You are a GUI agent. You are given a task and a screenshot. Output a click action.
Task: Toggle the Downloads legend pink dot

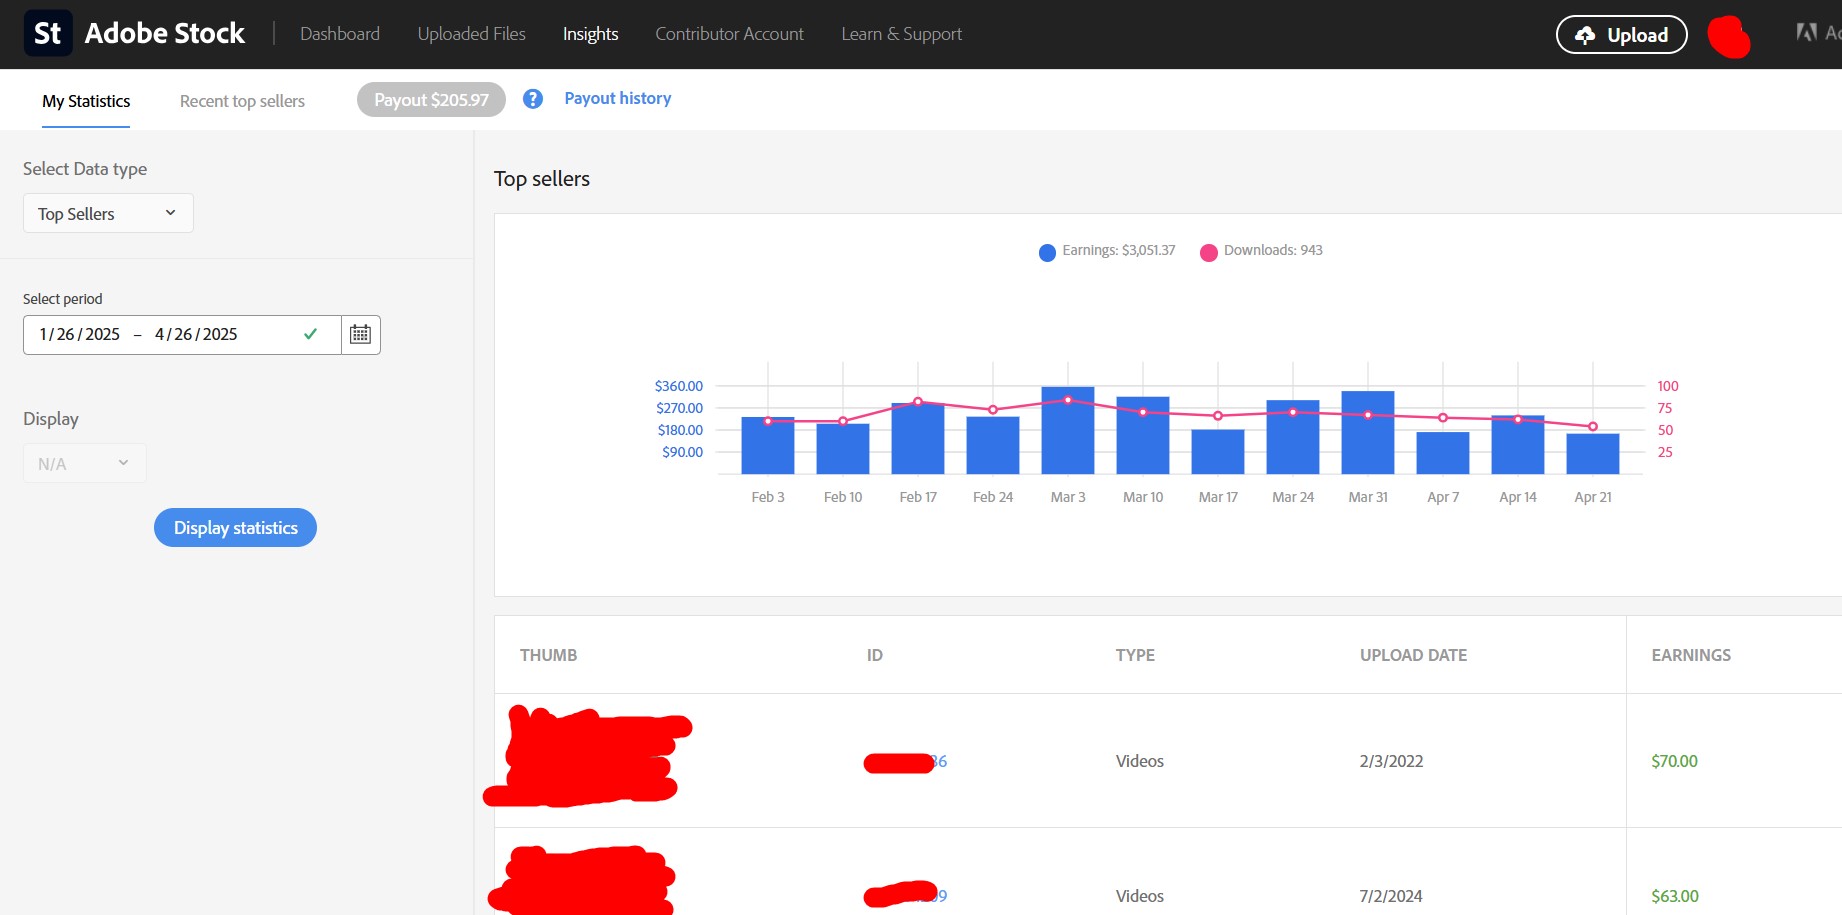[1209, 252]
